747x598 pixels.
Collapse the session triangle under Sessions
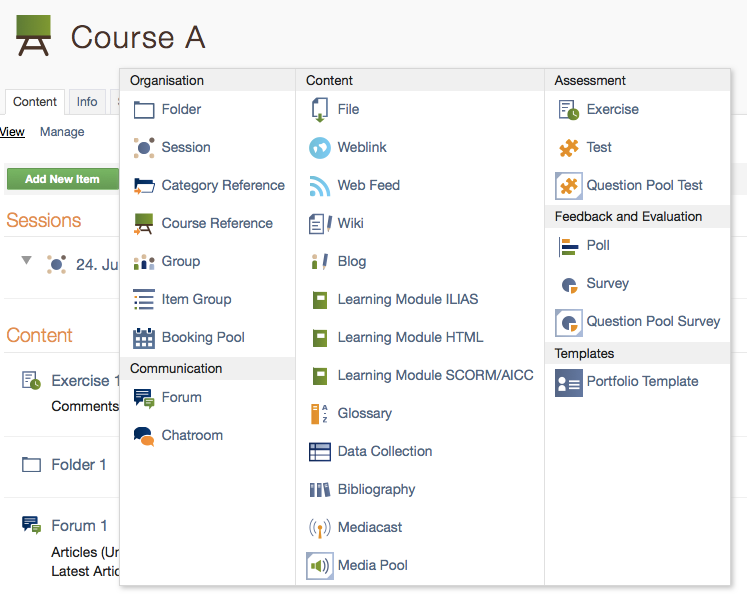click(26, 261)
